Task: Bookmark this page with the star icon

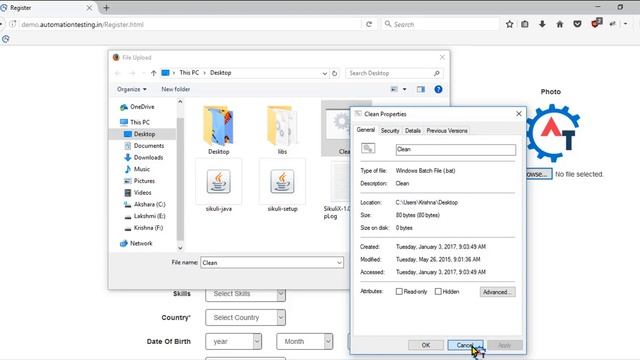Action: click(509, 24)
